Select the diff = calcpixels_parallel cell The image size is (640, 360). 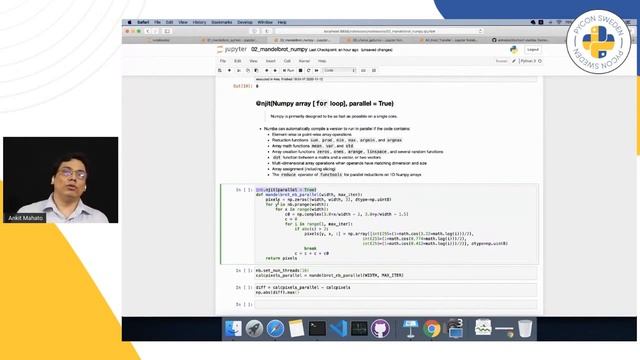tap(396, 290)
